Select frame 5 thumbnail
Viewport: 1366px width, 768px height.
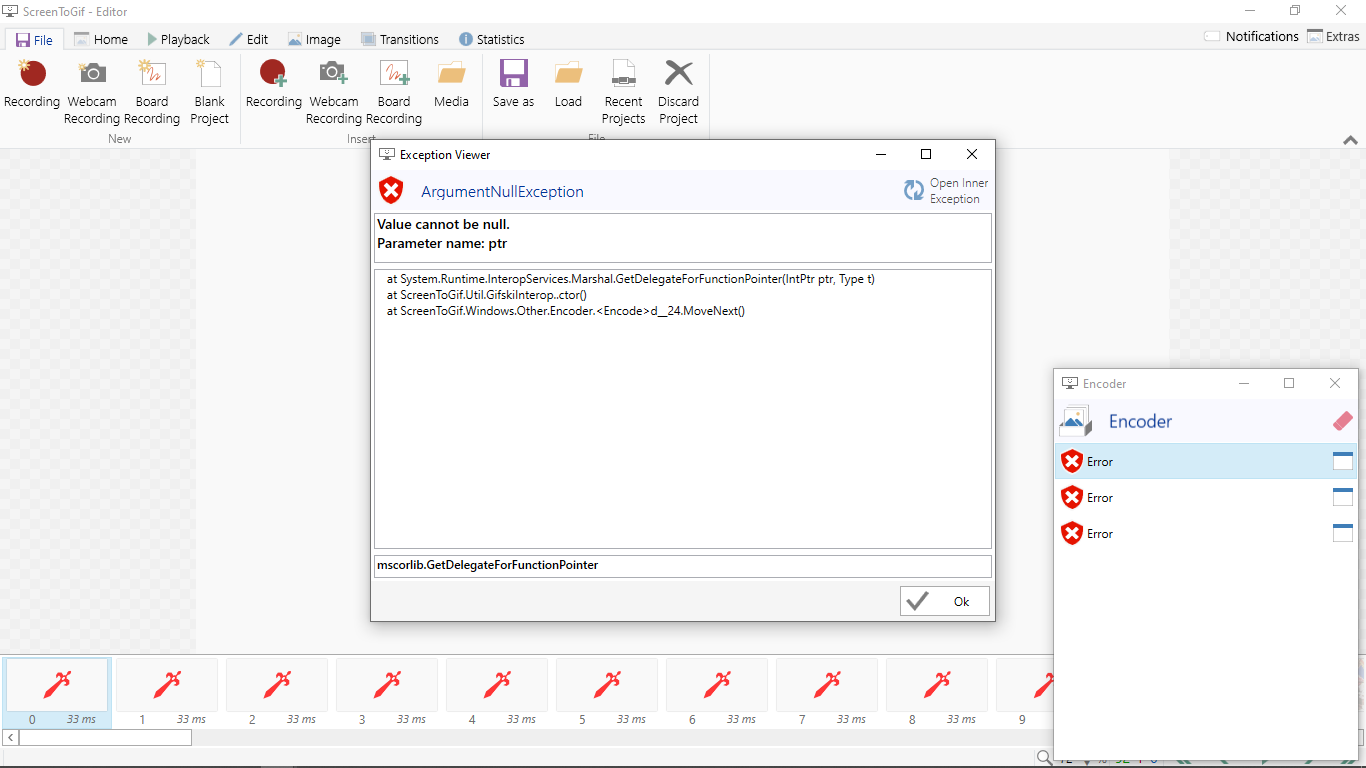pyautogui.click(x=607, y=693)
